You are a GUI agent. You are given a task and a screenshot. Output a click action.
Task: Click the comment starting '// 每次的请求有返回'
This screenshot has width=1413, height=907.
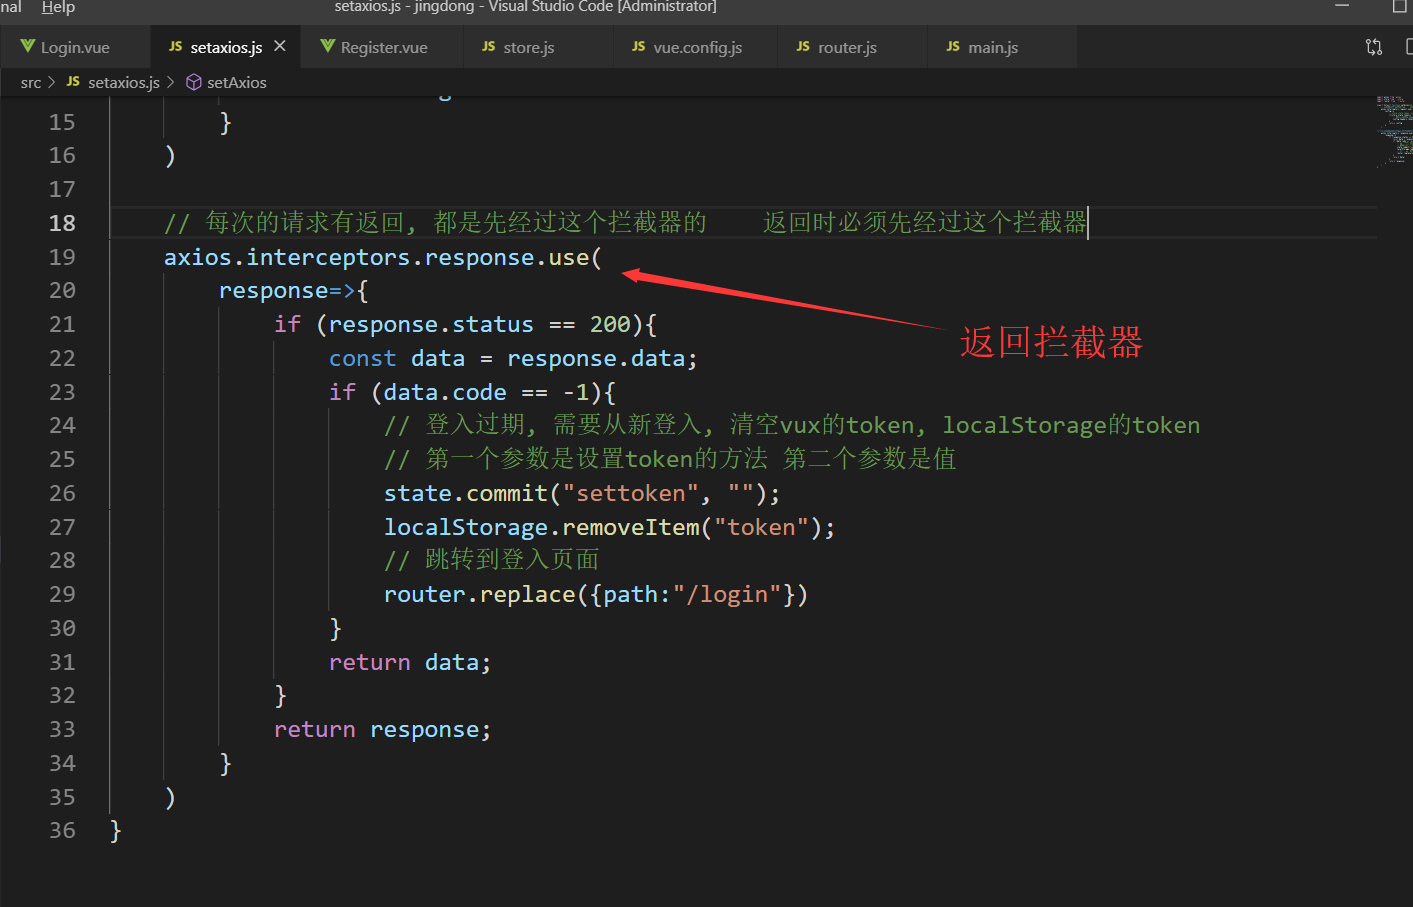click(625, 222)
